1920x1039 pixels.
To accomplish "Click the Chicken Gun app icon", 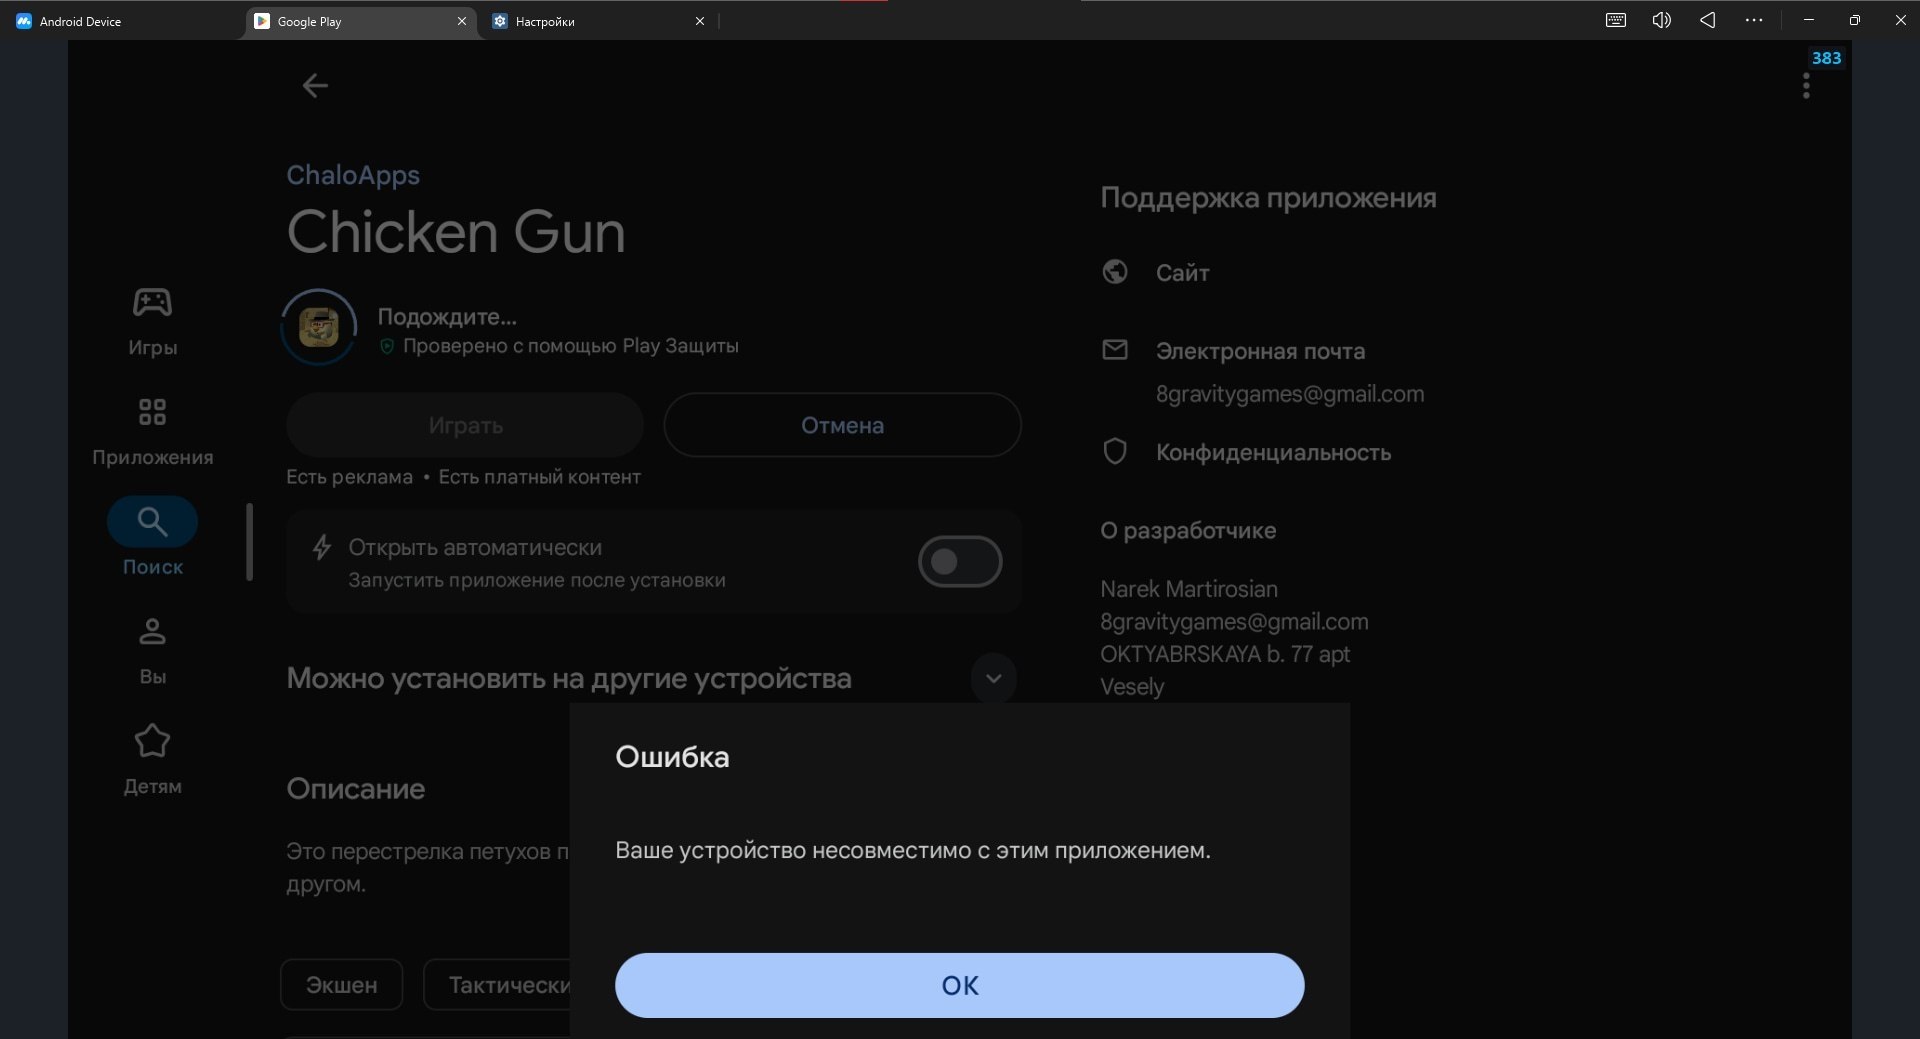I will point(319,327).
